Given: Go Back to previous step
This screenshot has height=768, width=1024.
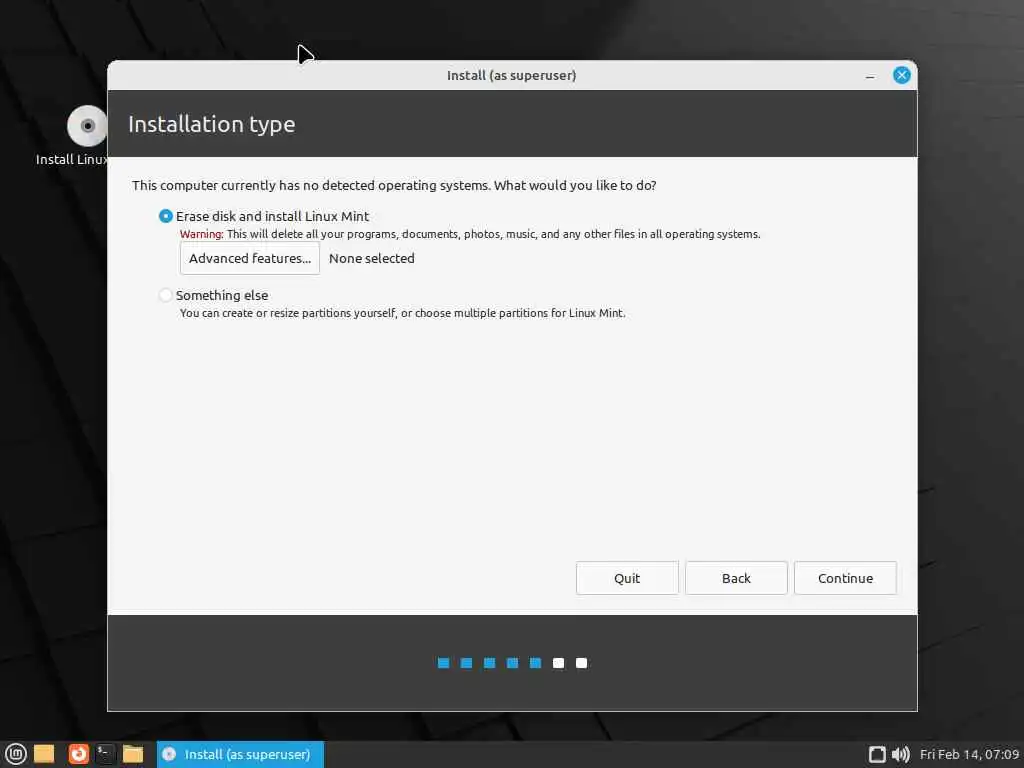Looking at the screenshot, I should [x=736, y=578].
